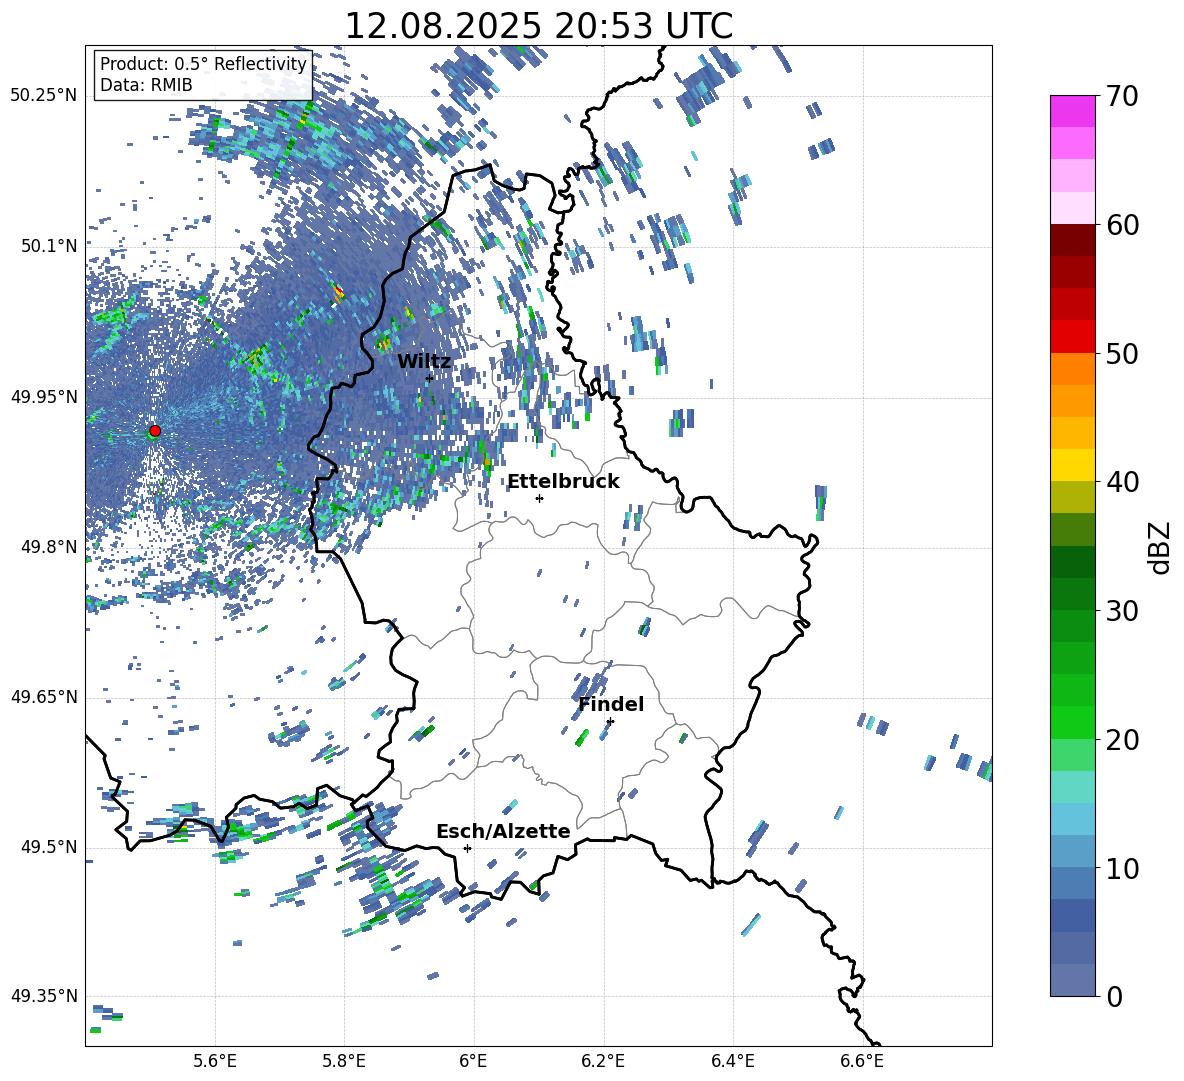The height and width of the screenshot is (1081, 1184).
Task: Click the Esch/Alzette station cross marker
Action: coord(467,848)
